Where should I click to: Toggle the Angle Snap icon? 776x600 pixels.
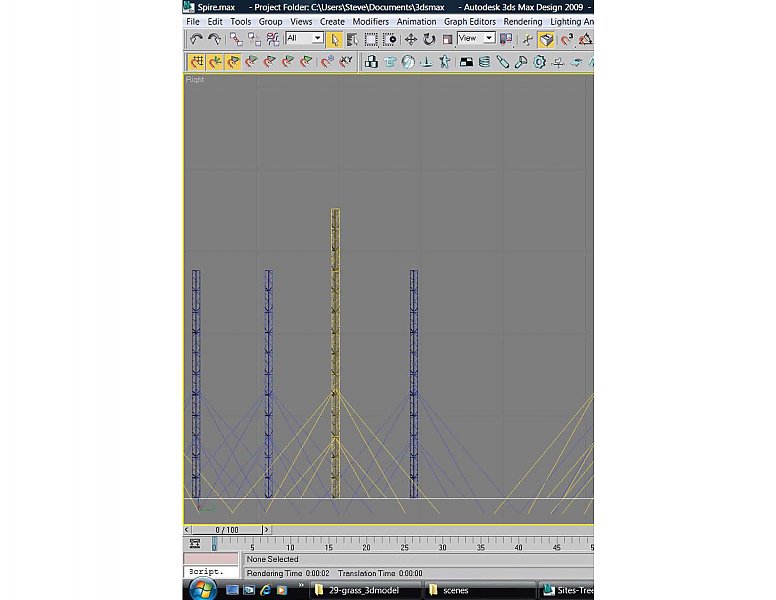pos(585,40)
